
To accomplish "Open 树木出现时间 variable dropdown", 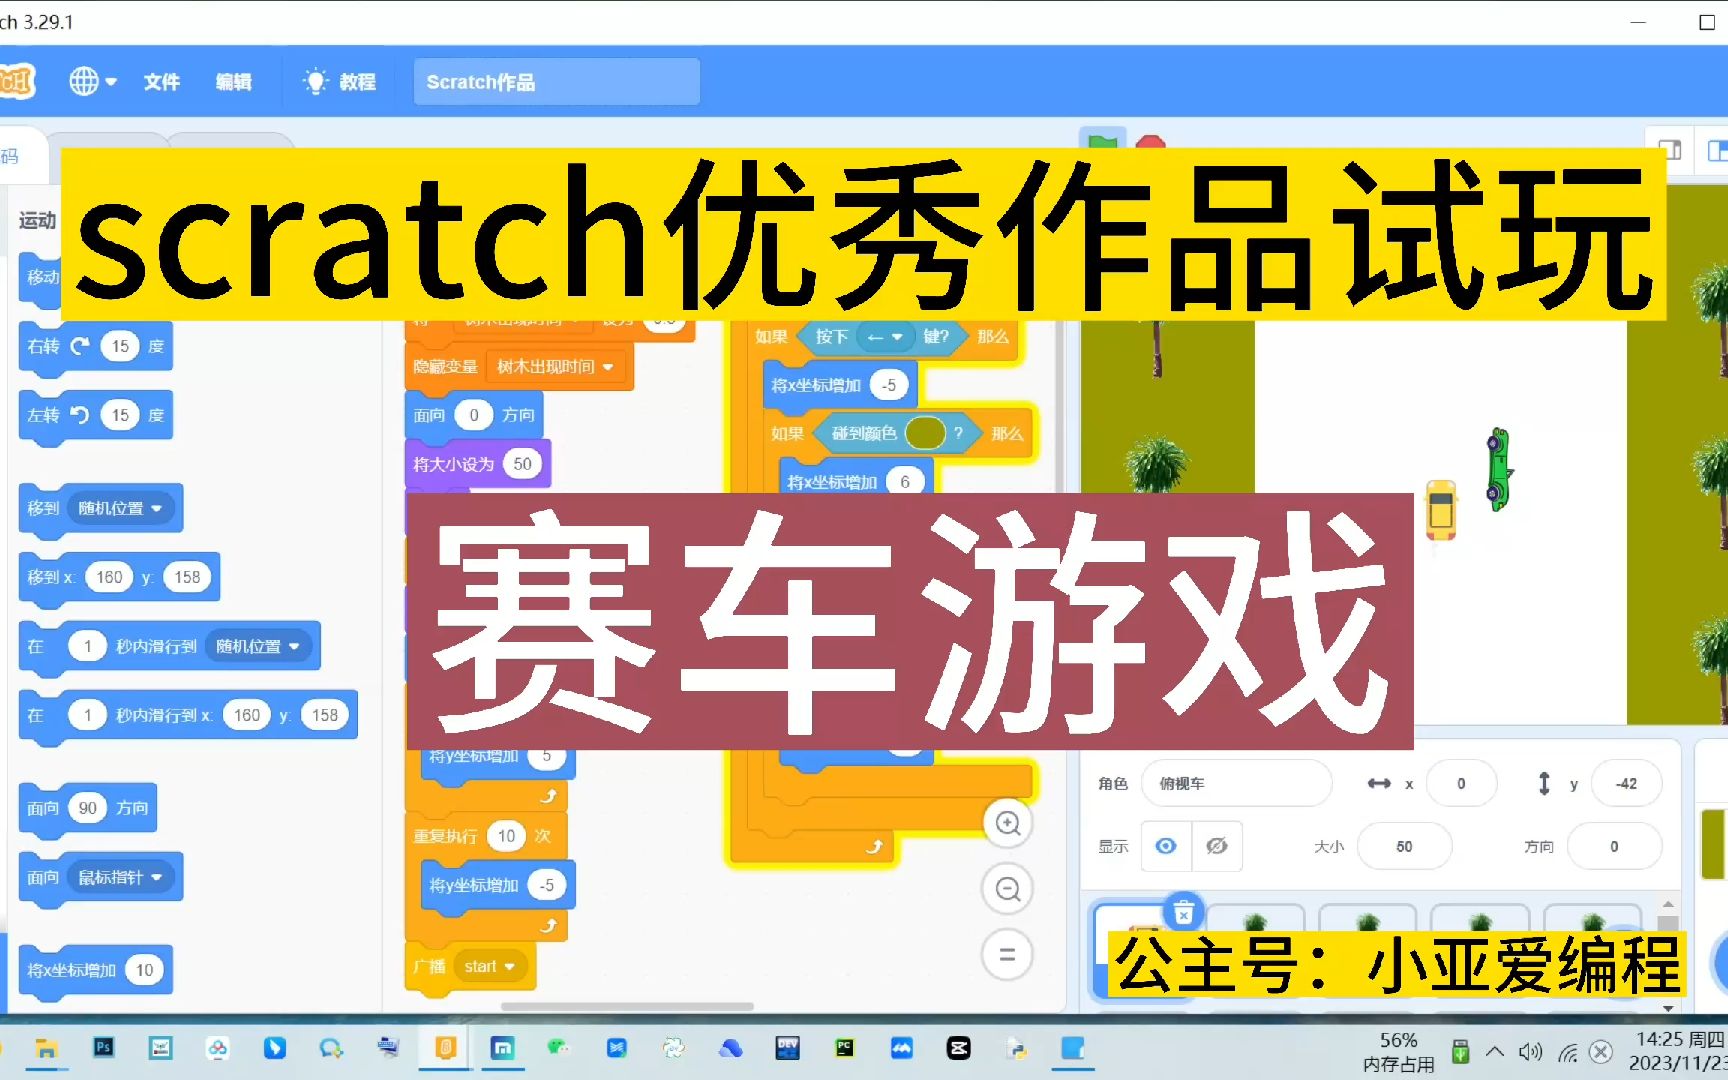I will click(556, 367).
